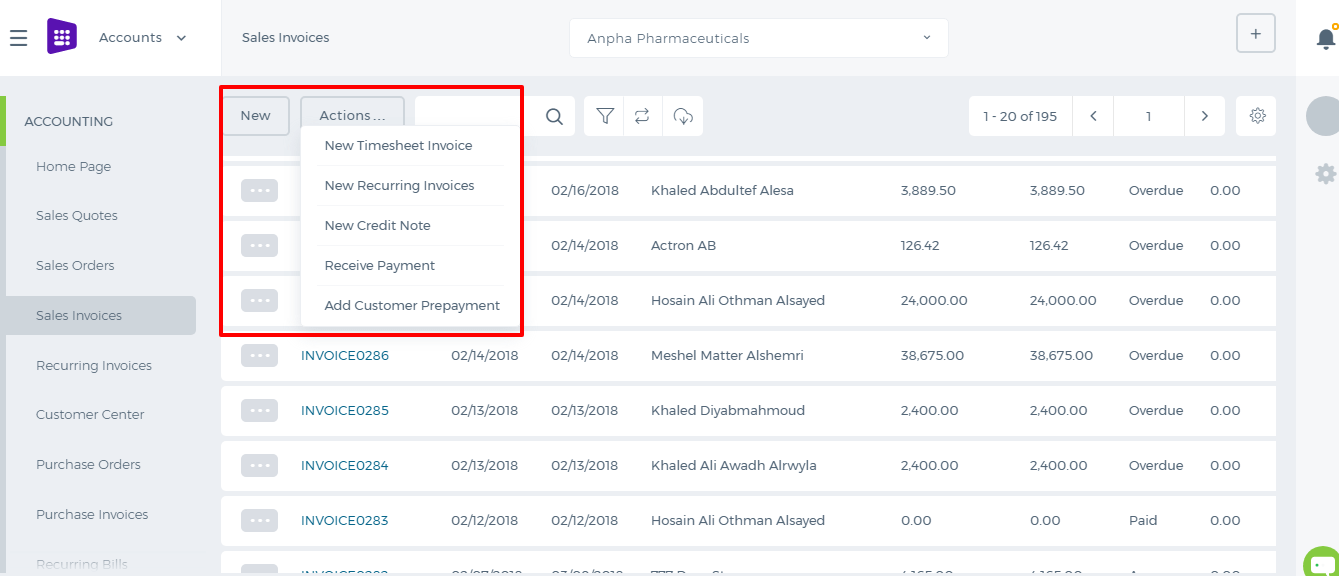Open the notifications bell
This screenshot has height=576, width=1339.
(1326, 38)
